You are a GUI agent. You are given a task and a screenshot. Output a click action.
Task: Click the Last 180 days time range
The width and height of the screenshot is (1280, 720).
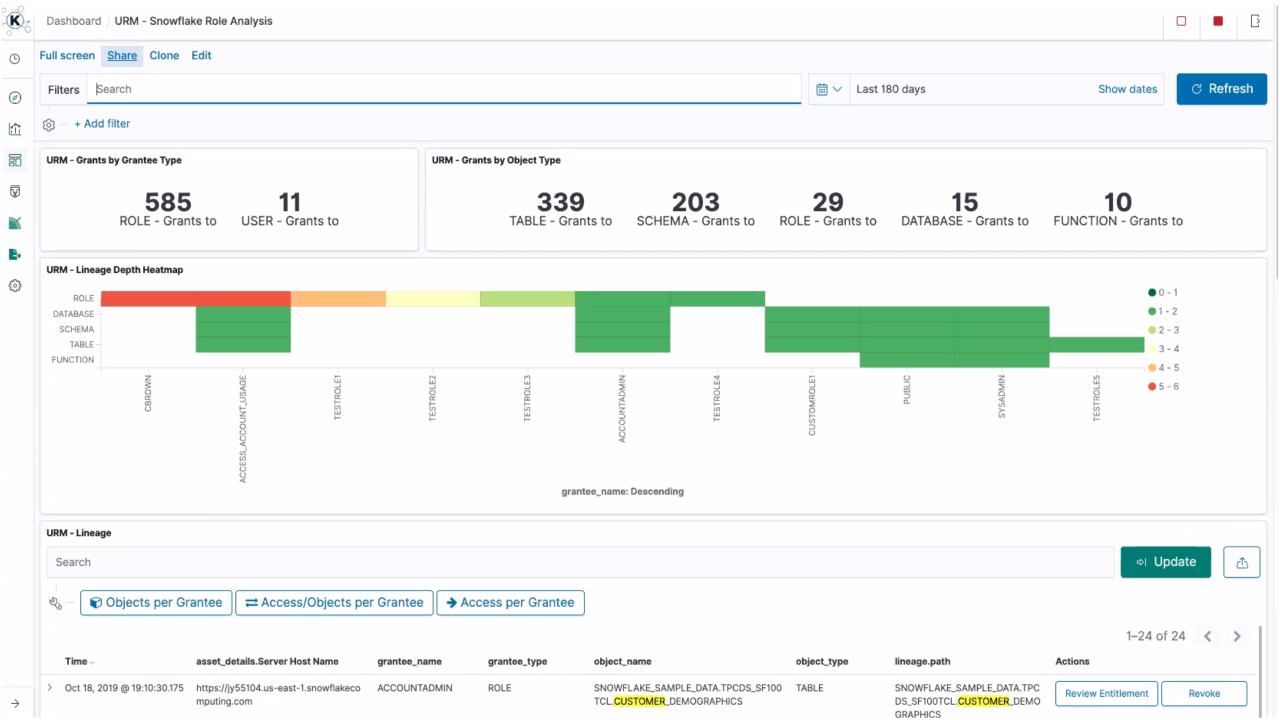(x=891, y=89)
